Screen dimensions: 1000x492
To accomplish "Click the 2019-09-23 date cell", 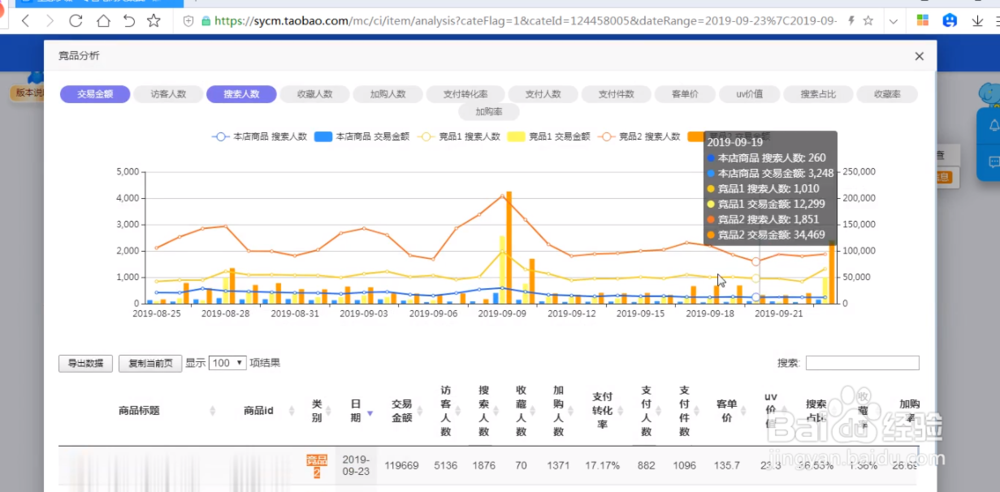I will click(356, 466).
